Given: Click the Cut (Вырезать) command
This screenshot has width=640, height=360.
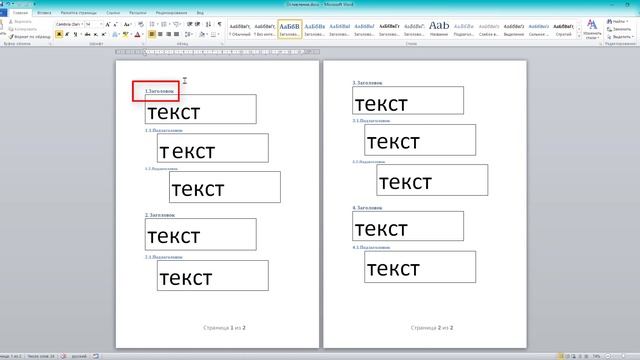Looking at the screenshot, I should coord(20,22).
